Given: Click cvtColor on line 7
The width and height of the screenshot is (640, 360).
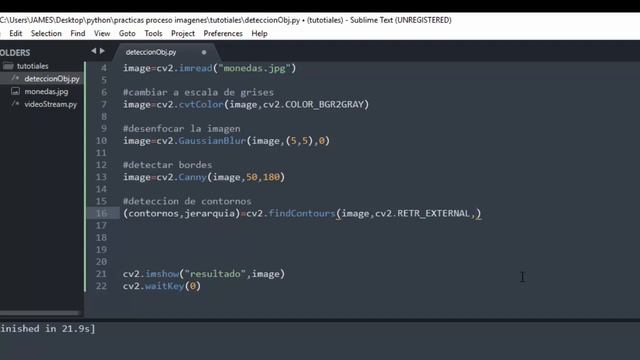Looking at the screenshot, I should (x=201, y=104).
